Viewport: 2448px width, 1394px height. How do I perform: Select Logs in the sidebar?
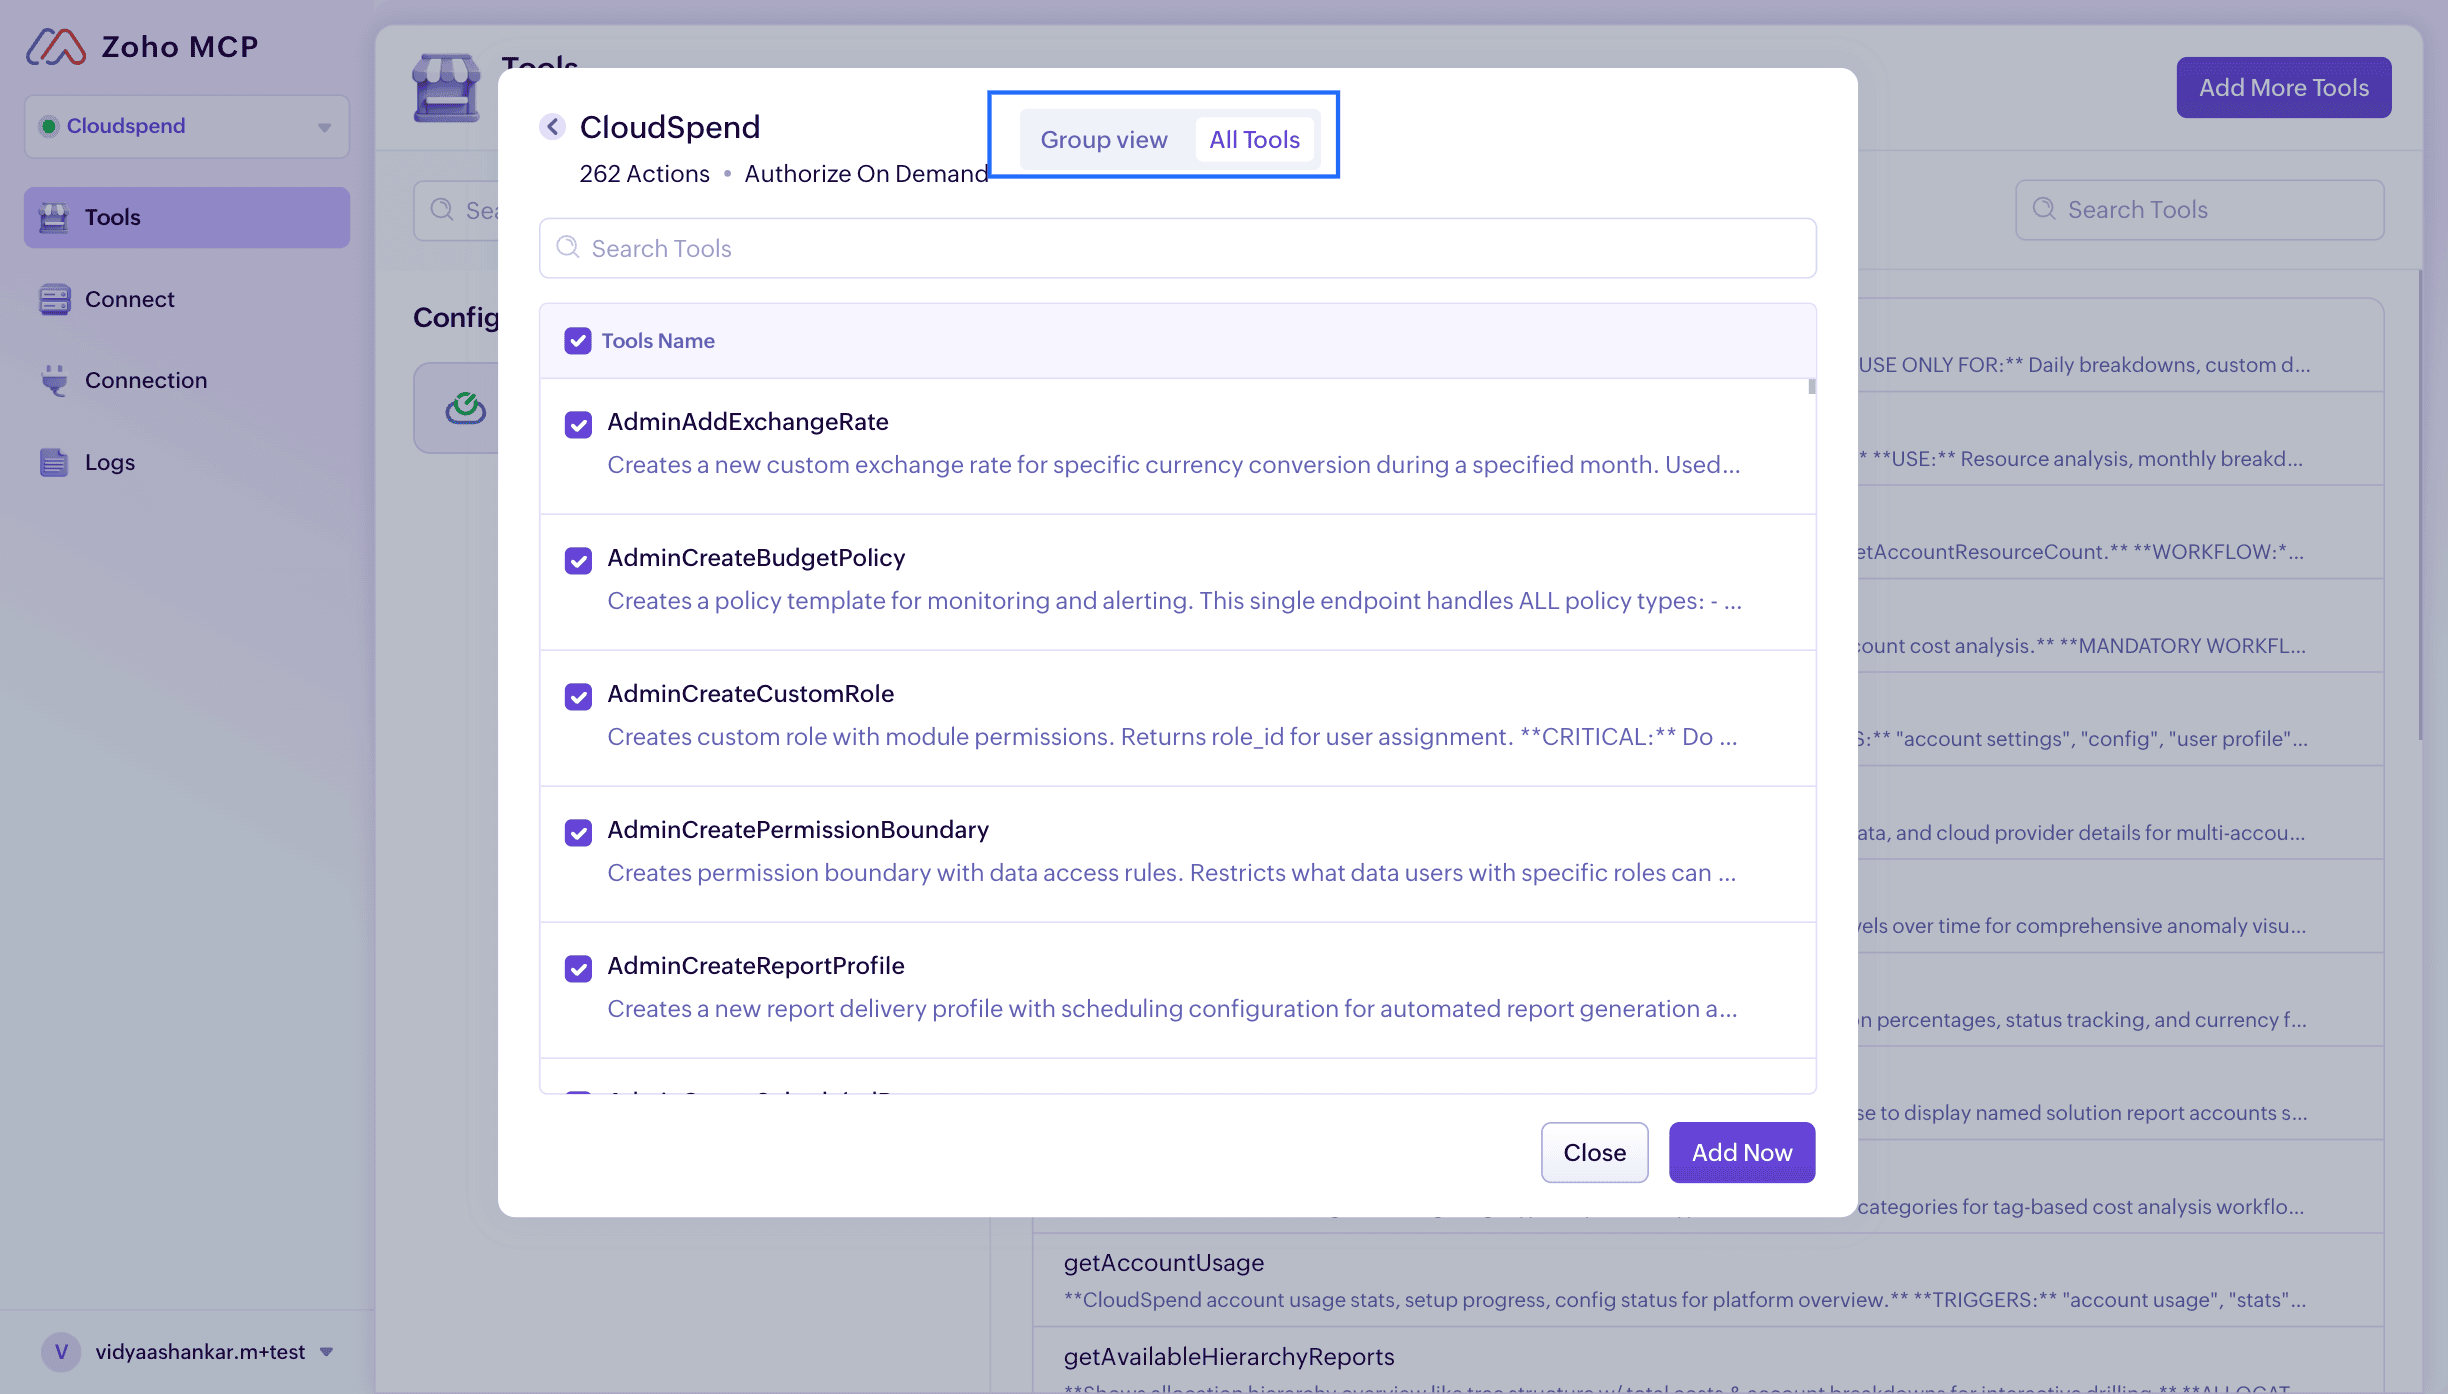pyautogui.click(x=187, y=462)
